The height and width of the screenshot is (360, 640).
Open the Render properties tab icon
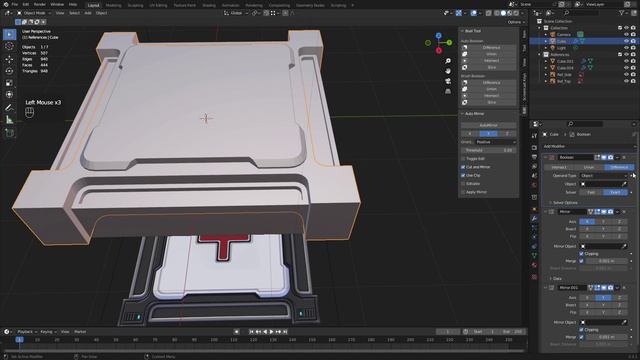tap(534, 147)
